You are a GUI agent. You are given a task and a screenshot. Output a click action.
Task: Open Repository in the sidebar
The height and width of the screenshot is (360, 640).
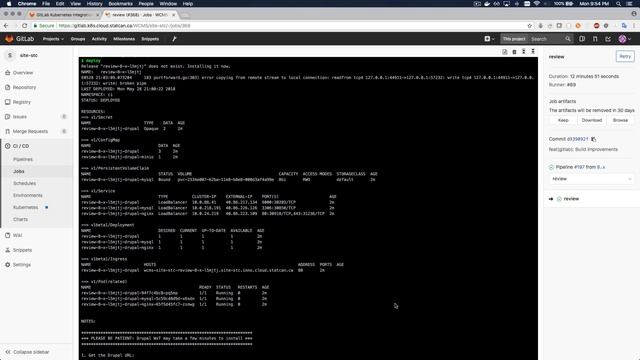(24, 87)
